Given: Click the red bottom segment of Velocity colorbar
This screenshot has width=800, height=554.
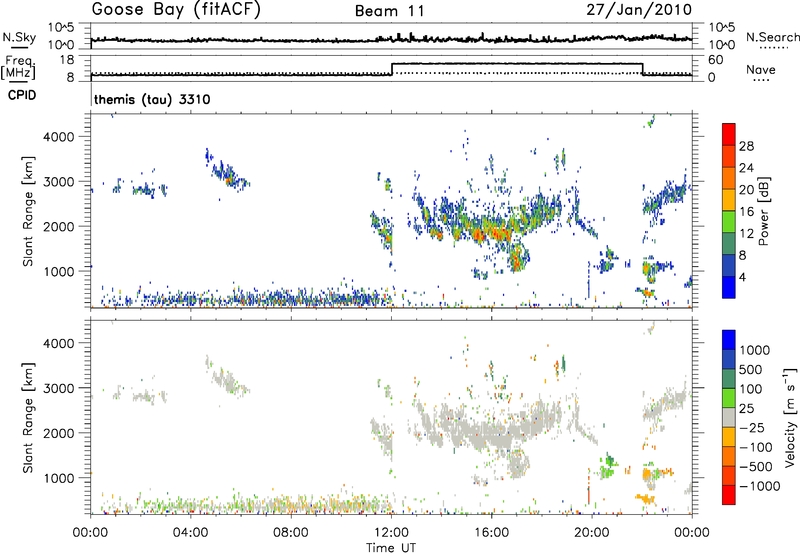Looking at the screenshot, I should 729,495.
